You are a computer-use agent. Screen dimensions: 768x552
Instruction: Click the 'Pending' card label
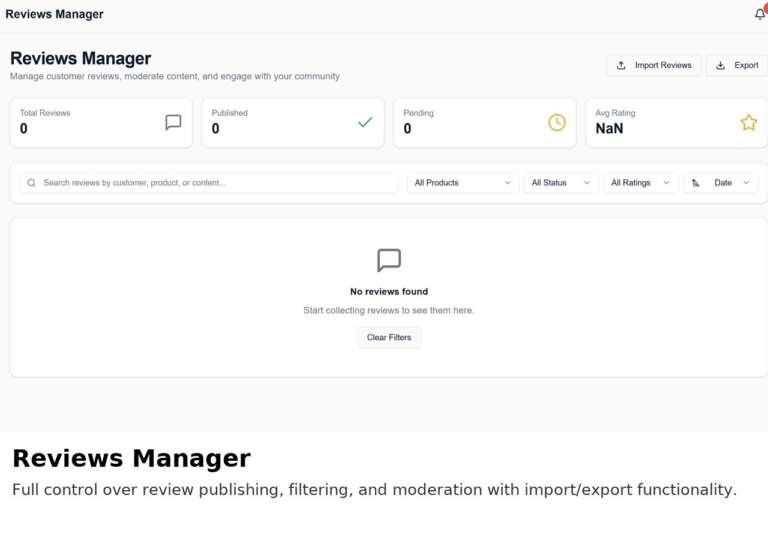coord(418,113)
